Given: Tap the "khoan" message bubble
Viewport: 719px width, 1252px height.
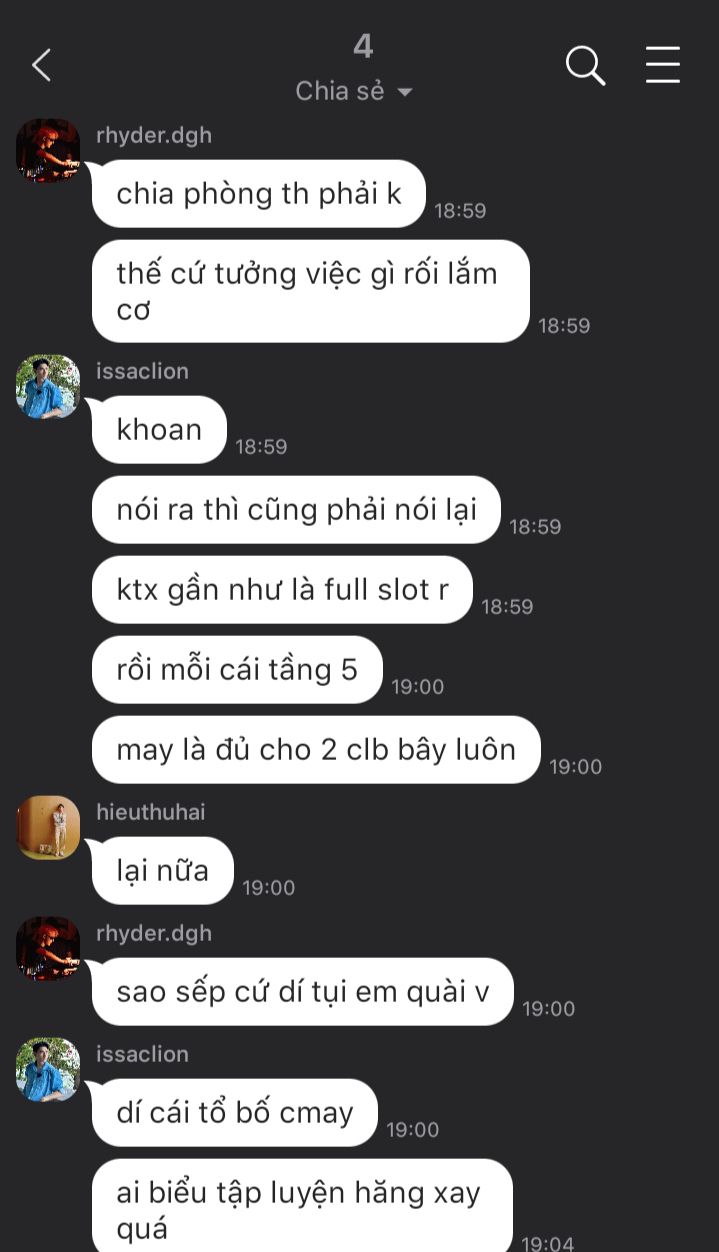Looking at the screenshot, I should (159, 430).
